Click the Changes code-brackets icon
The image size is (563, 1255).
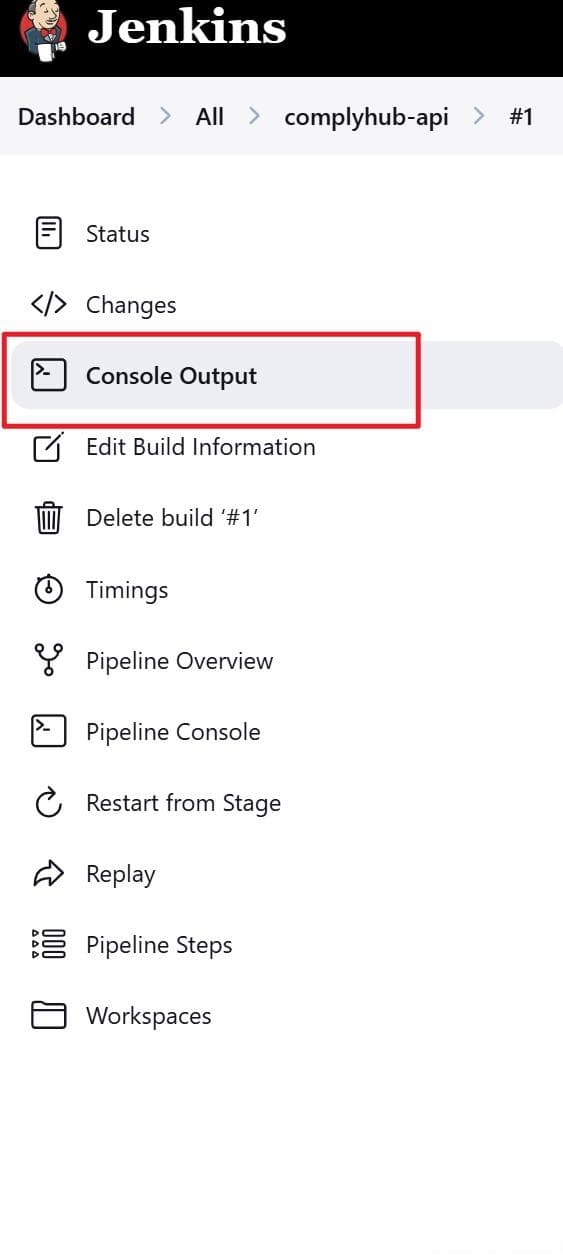tap(49, 304)
